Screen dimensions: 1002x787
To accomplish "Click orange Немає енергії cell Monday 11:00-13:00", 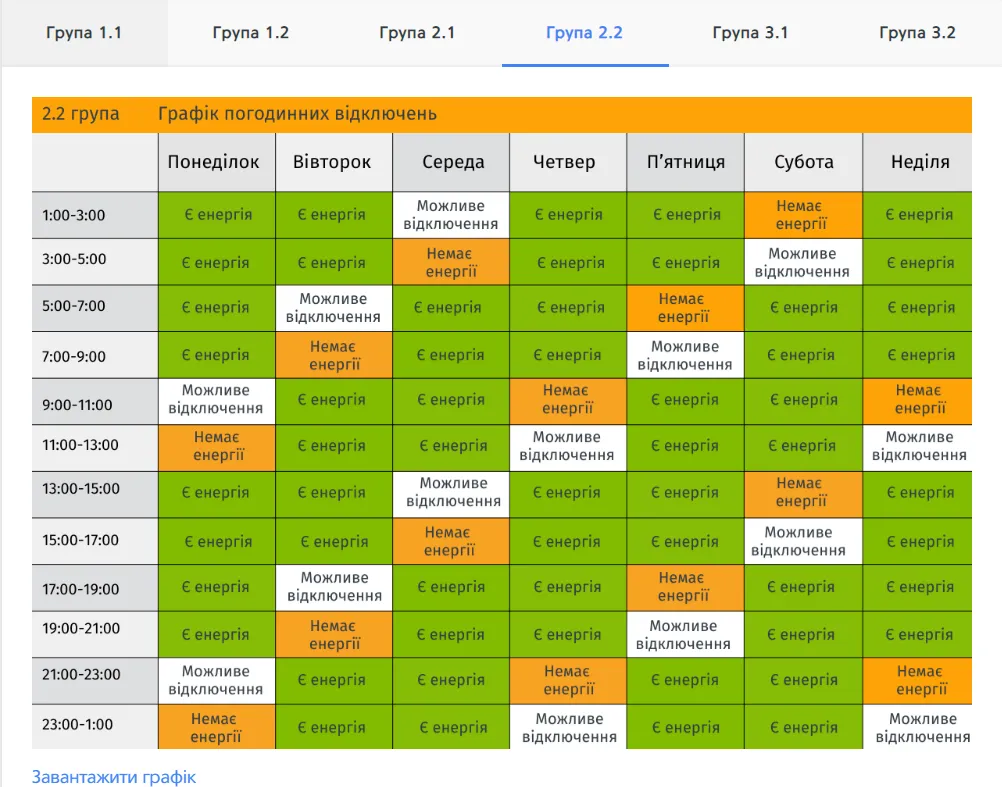I will (218, 446).
